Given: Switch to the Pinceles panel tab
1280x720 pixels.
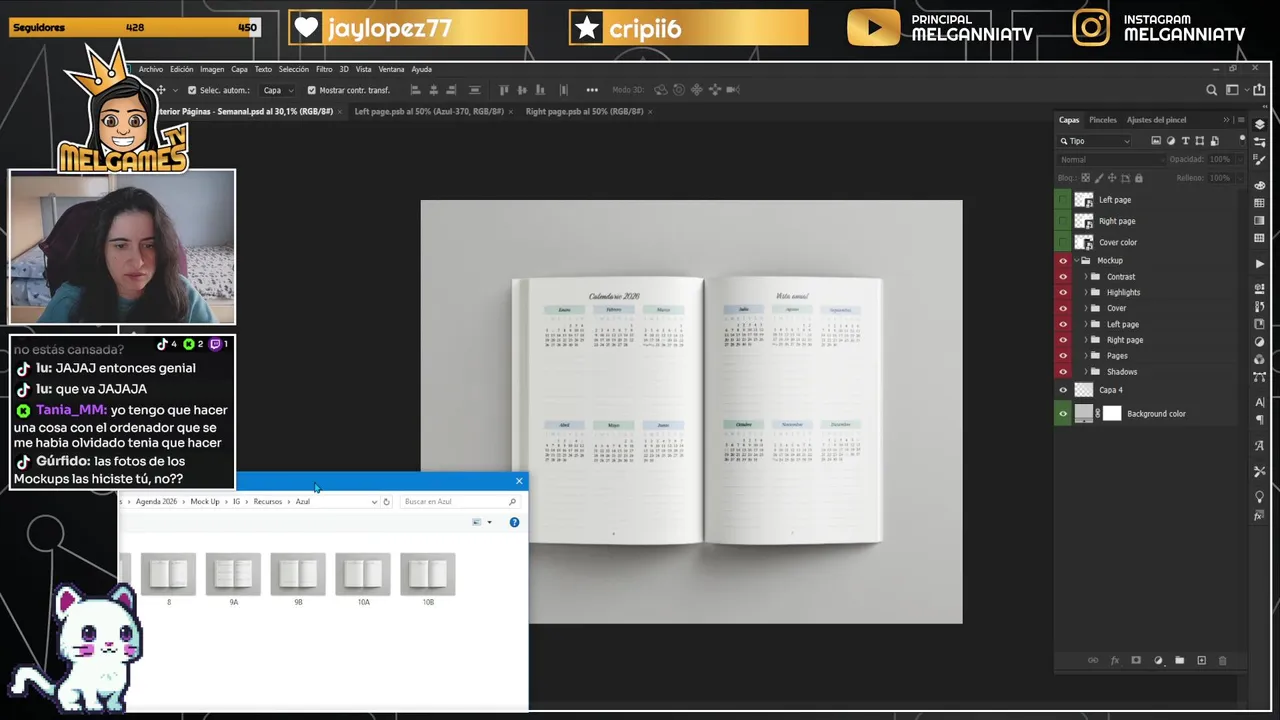Looking at the screenshot, I should coord(1103,120).
